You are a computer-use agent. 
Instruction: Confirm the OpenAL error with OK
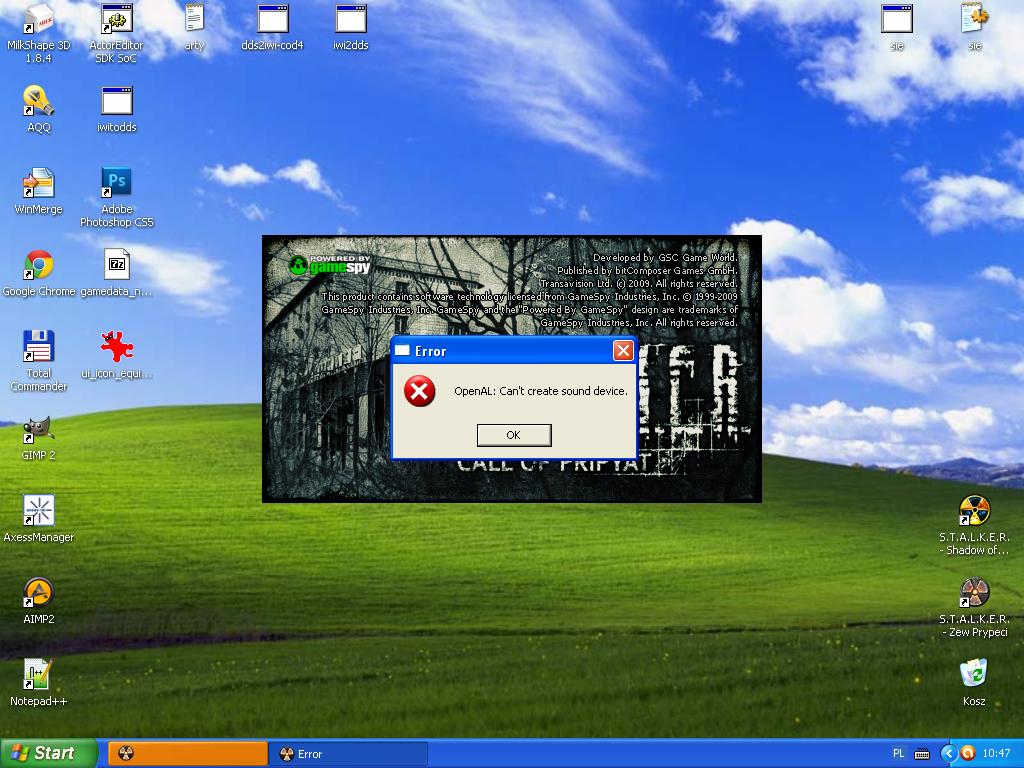(x=514, y=435)
